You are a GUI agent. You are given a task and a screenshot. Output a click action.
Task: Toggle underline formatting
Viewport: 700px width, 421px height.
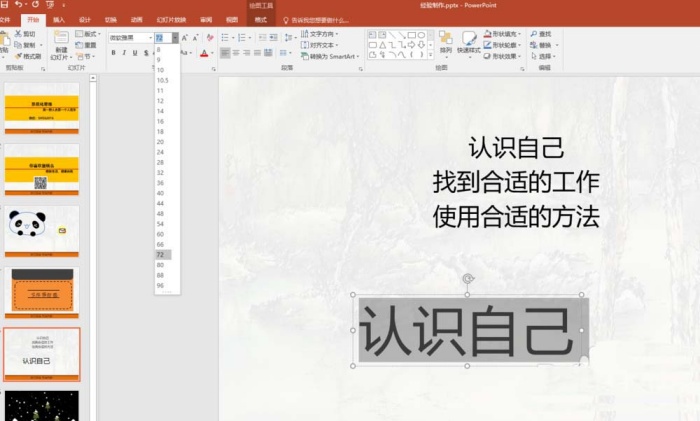coord(137,53)
